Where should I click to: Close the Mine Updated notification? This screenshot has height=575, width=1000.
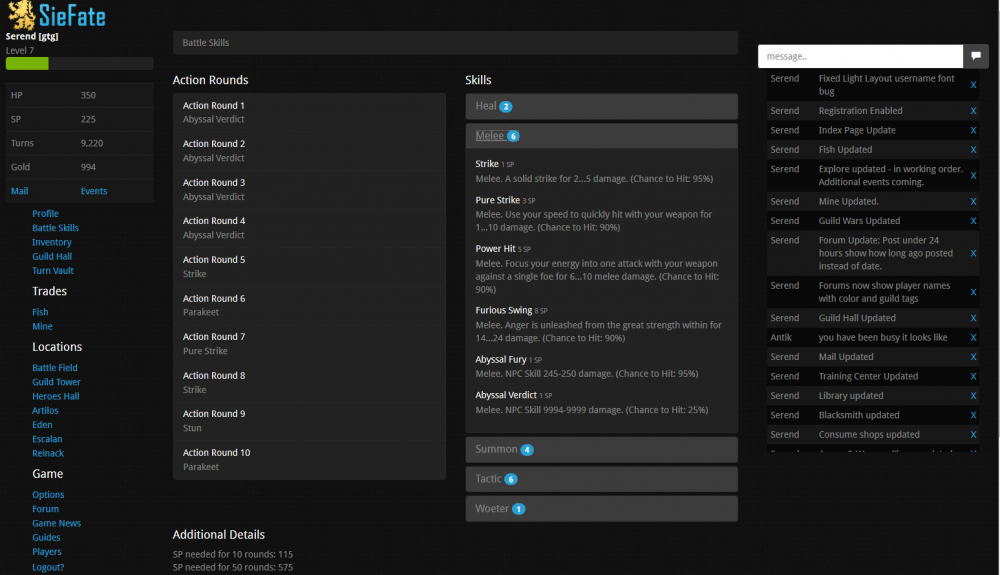click(973, 202)
